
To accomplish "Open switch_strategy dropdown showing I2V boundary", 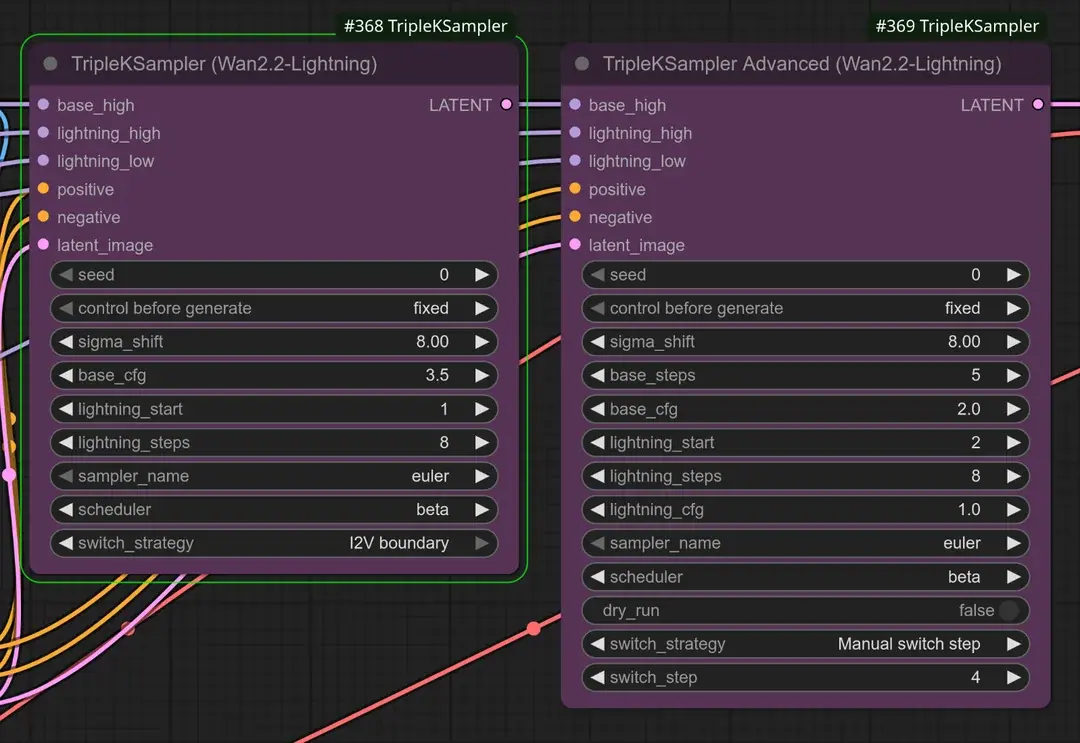I will 273,543.
